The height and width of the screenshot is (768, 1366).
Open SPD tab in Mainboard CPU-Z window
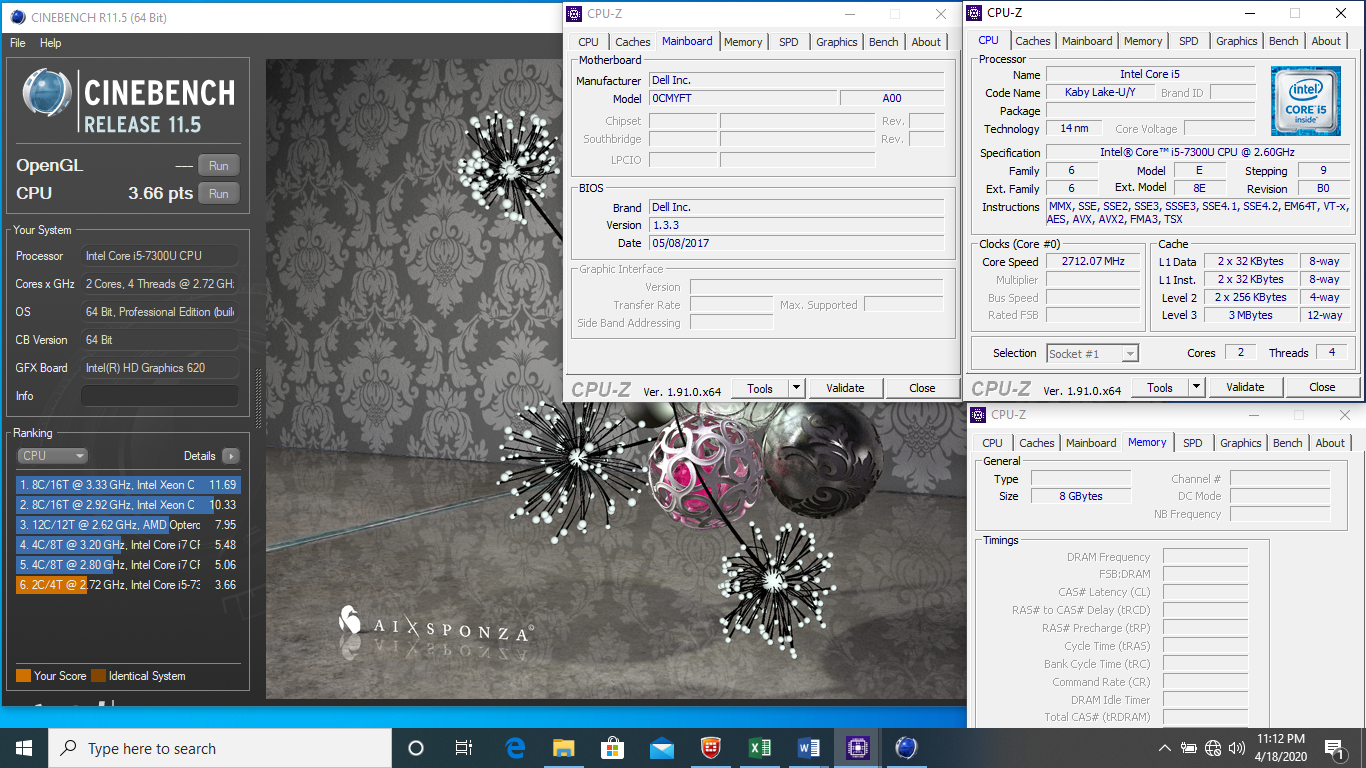tap(789, 42)
